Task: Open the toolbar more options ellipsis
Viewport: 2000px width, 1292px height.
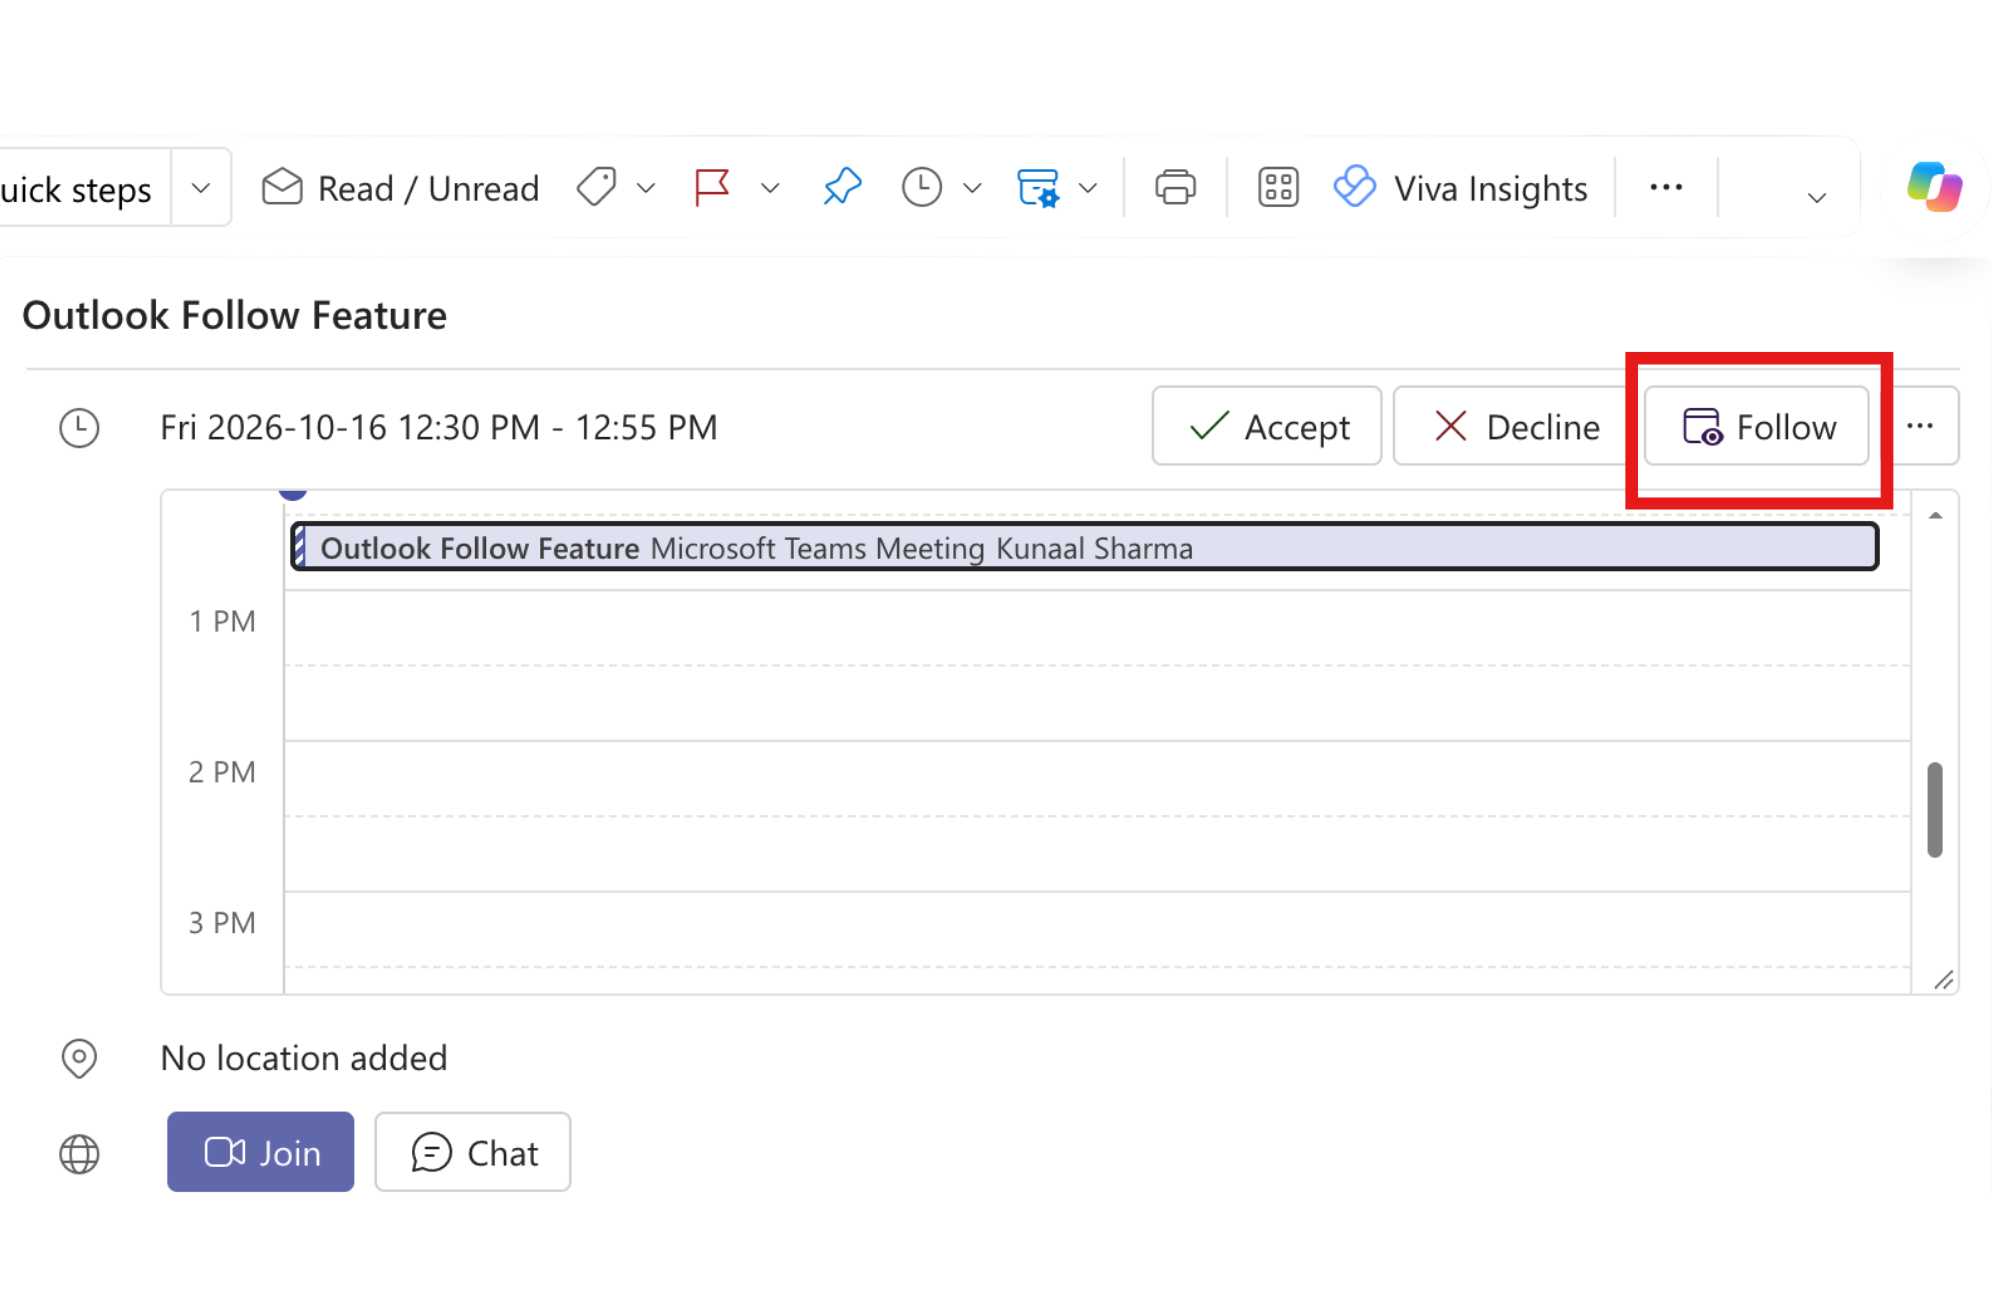Action: click(x=1666, y=187)
